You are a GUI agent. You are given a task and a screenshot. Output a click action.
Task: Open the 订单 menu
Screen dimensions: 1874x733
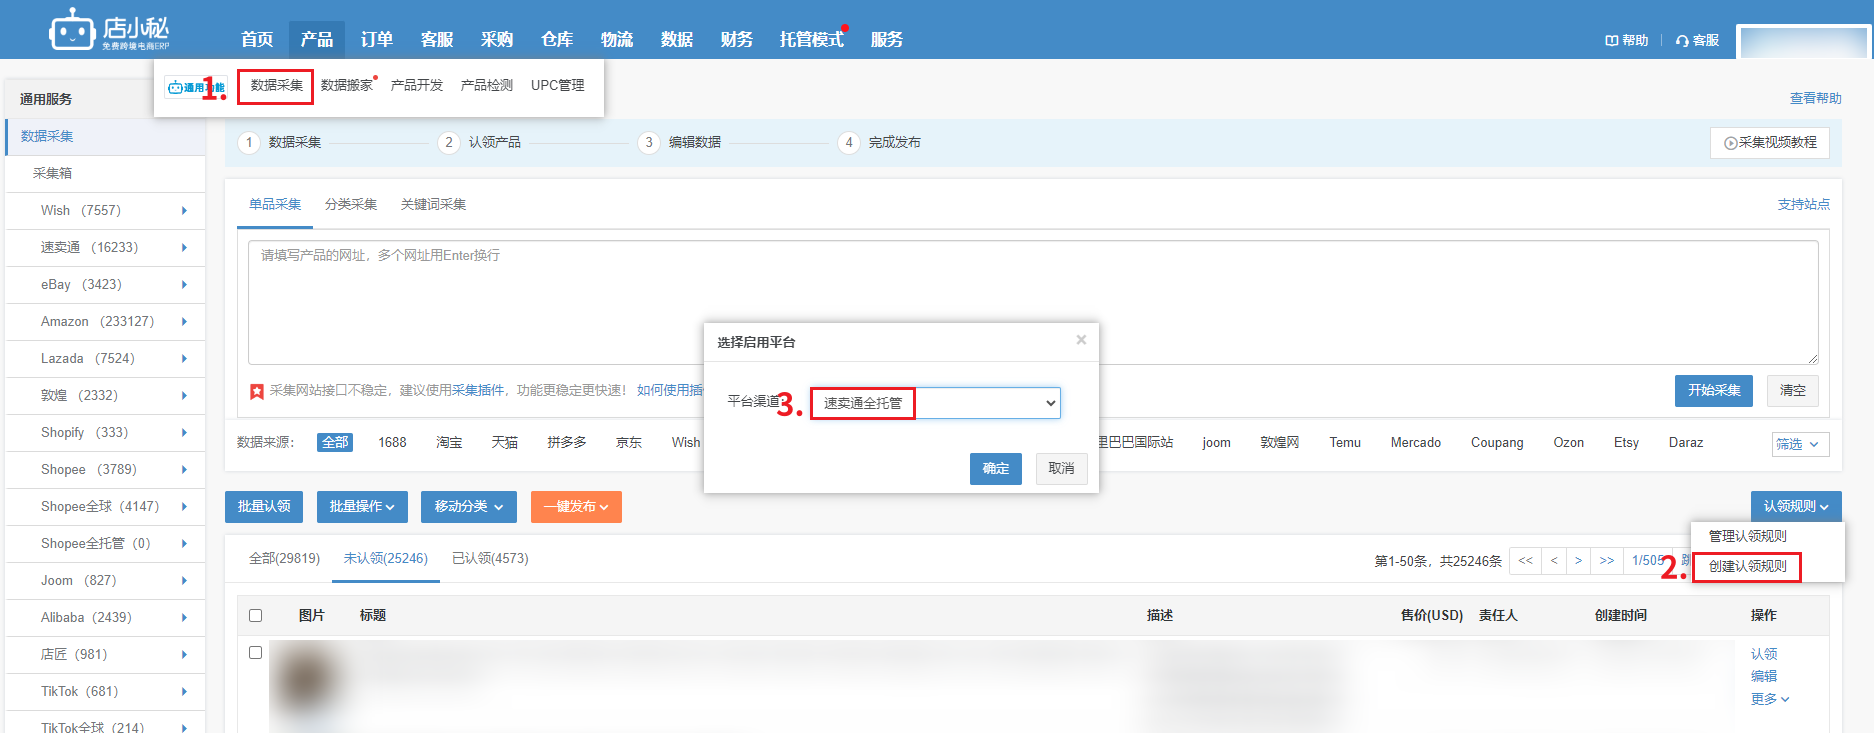377,40
